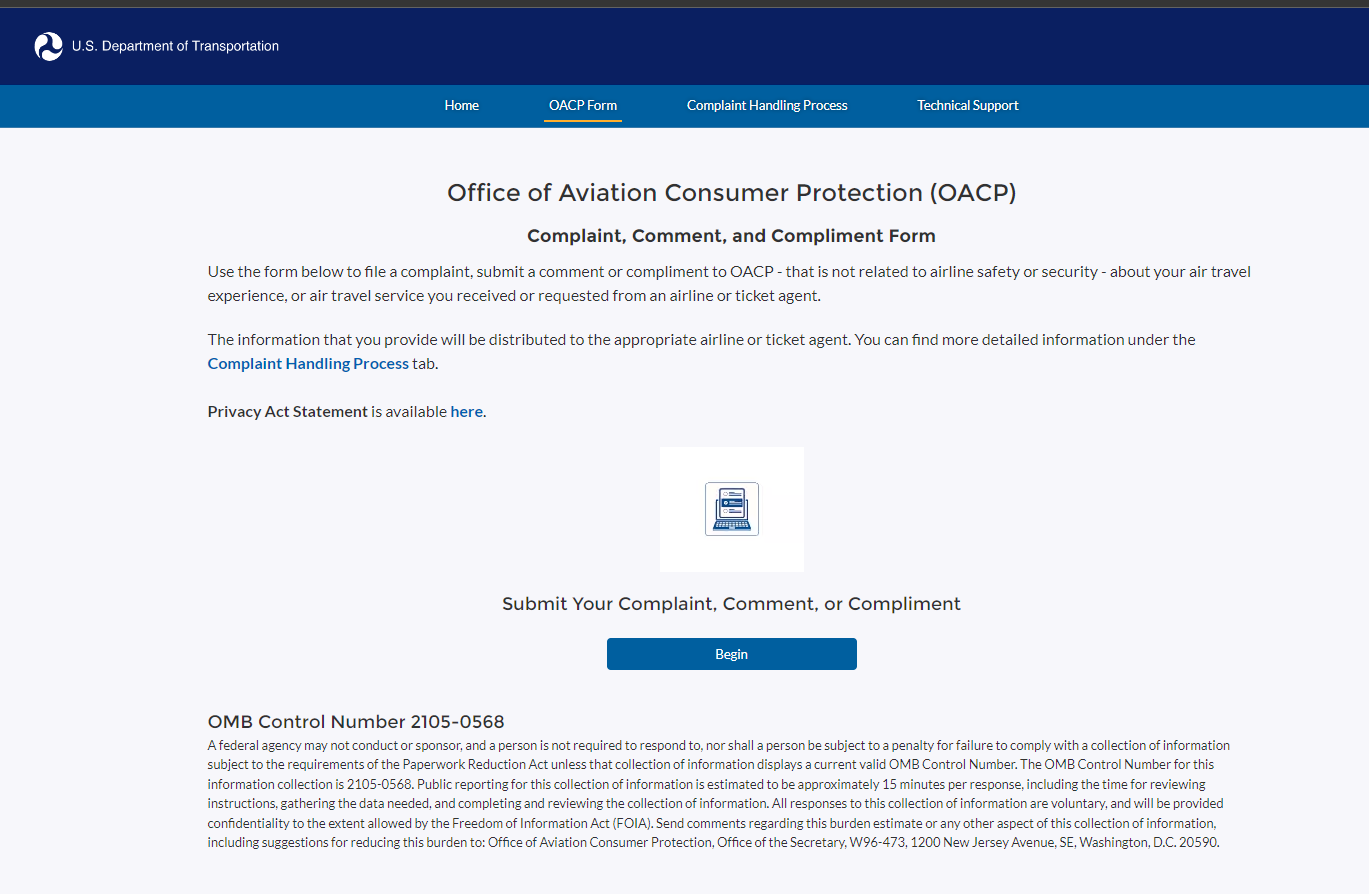Click the paragraph starting 'The information that you provide'
Screen dimensions: 1369x894
point(700,340)
